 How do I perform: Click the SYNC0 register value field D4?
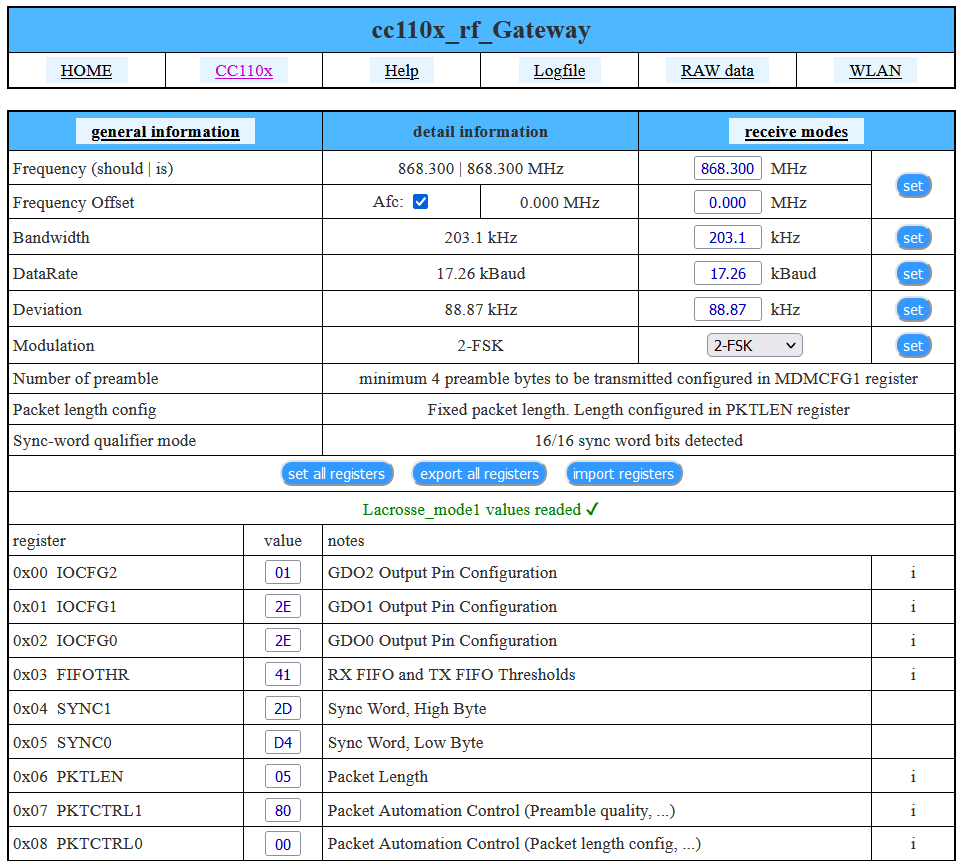pos(283,743)
